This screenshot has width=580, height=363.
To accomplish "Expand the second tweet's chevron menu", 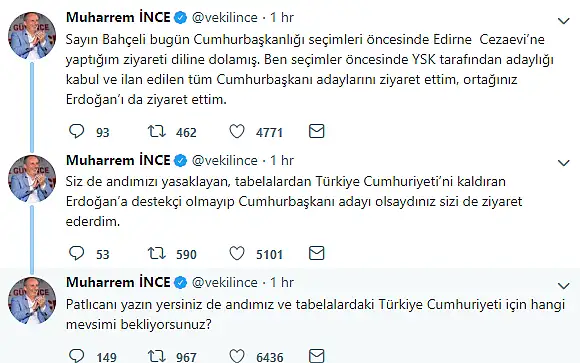I will 563,163.
